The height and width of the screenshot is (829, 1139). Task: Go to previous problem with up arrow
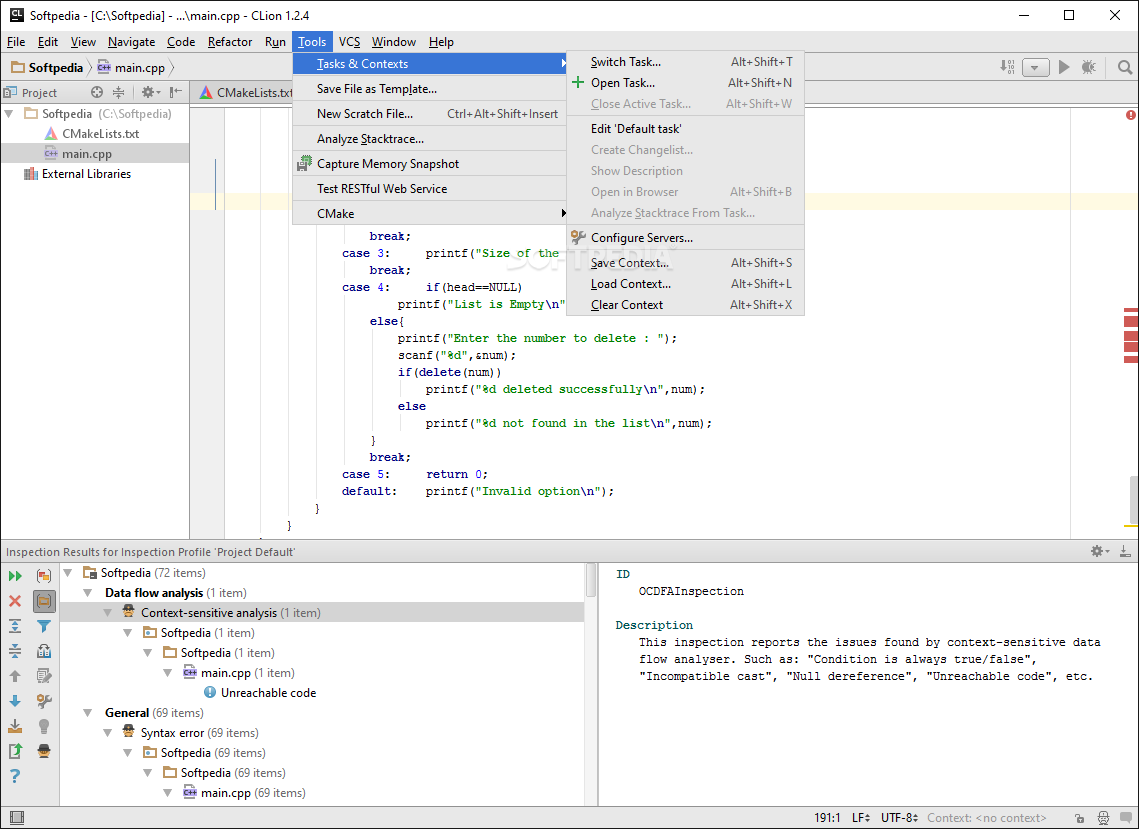(x=15, y=676)
